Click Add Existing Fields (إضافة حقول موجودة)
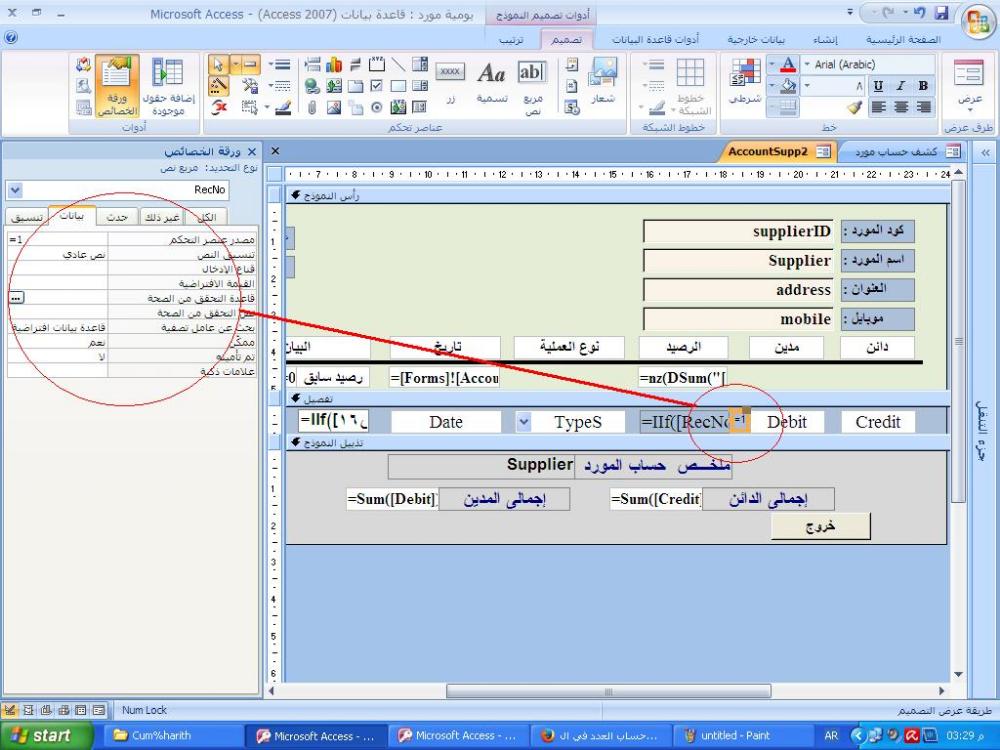This screenshot has width=1000, height=750. (x=168, y=87)
